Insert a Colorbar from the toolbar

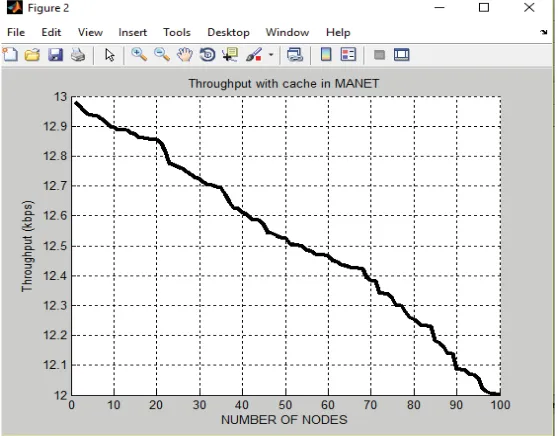pyautogui.click(x=326, y=55)
